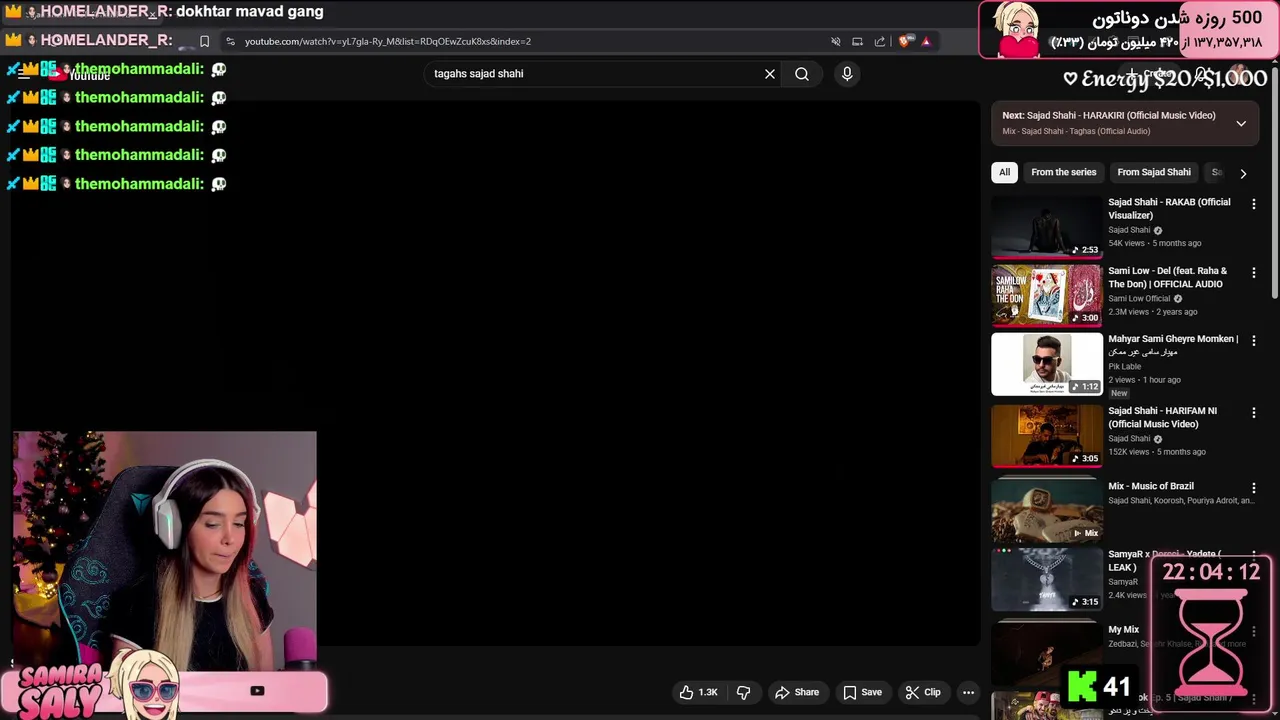Click the '2.3M views · 2 years ago' text
1280x720 pixels.
(1152, 312)
